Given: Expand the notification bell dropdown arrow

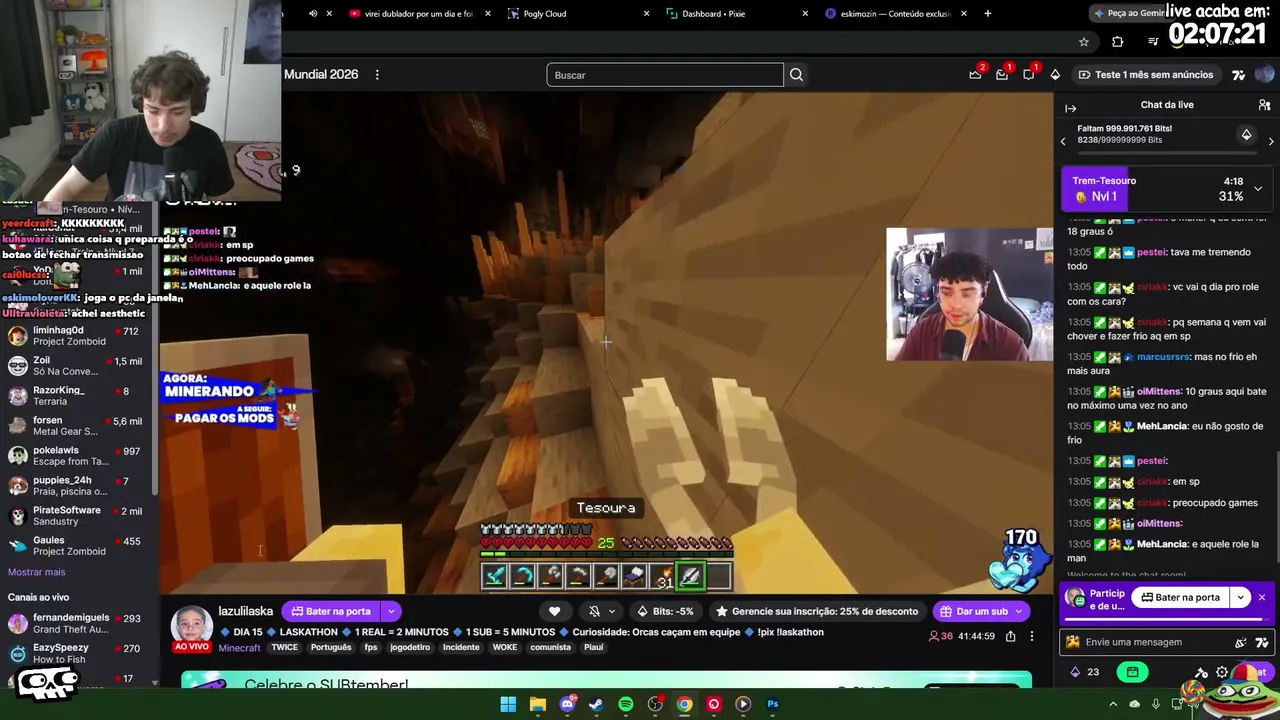Looking at the screenshot, I should tap(612, 611).
